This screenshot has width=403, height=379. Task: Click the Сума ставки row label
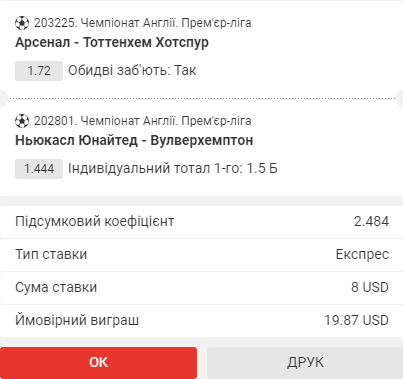(x=56, y=288)
